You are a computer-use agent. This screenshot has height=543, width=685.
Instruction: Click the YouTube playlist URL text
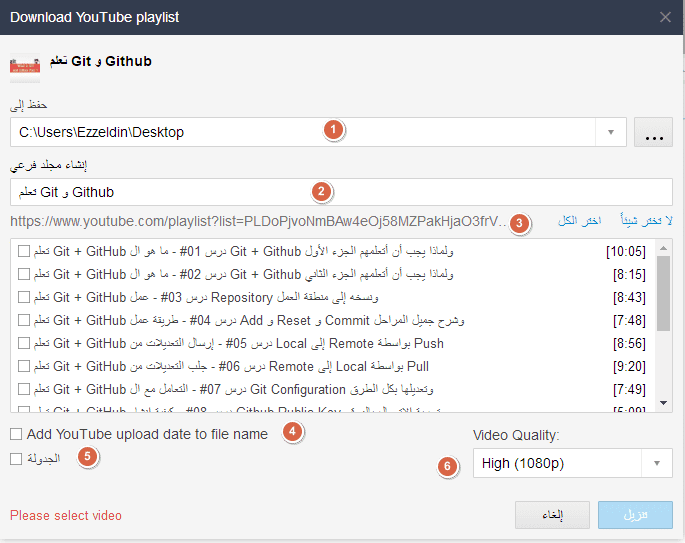(x=259, y=221)
